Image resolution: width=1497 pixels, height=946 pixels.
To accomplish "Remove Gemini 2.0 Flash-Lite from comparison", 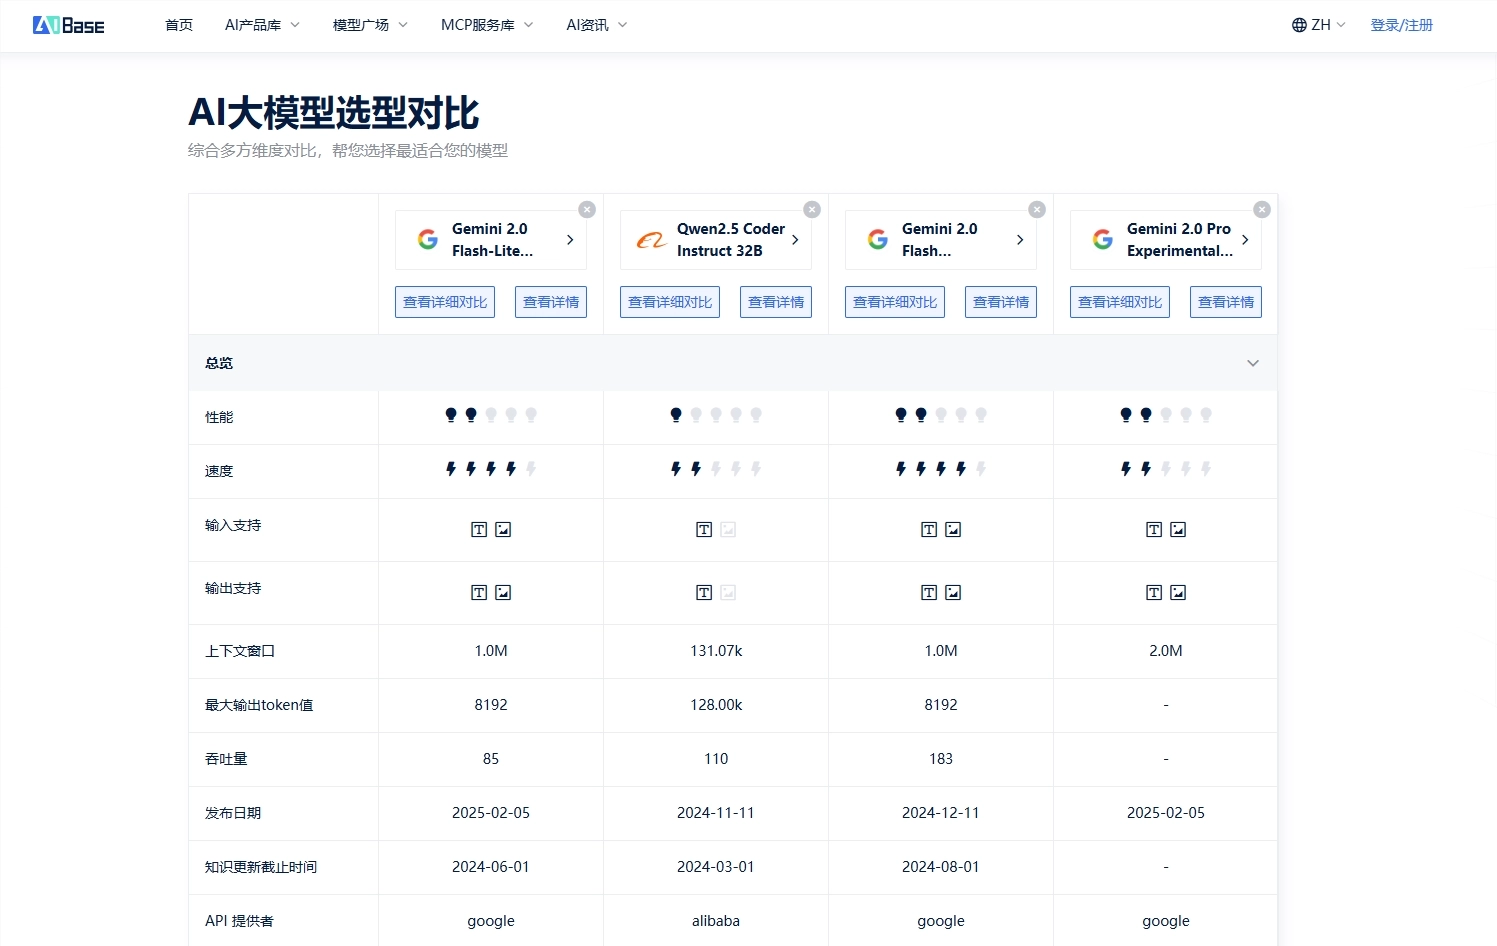I will 587,209.
